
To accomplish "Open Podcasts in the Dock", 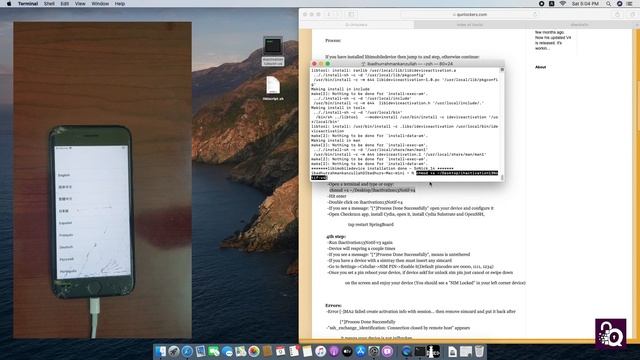I will (x=334, y=351).
